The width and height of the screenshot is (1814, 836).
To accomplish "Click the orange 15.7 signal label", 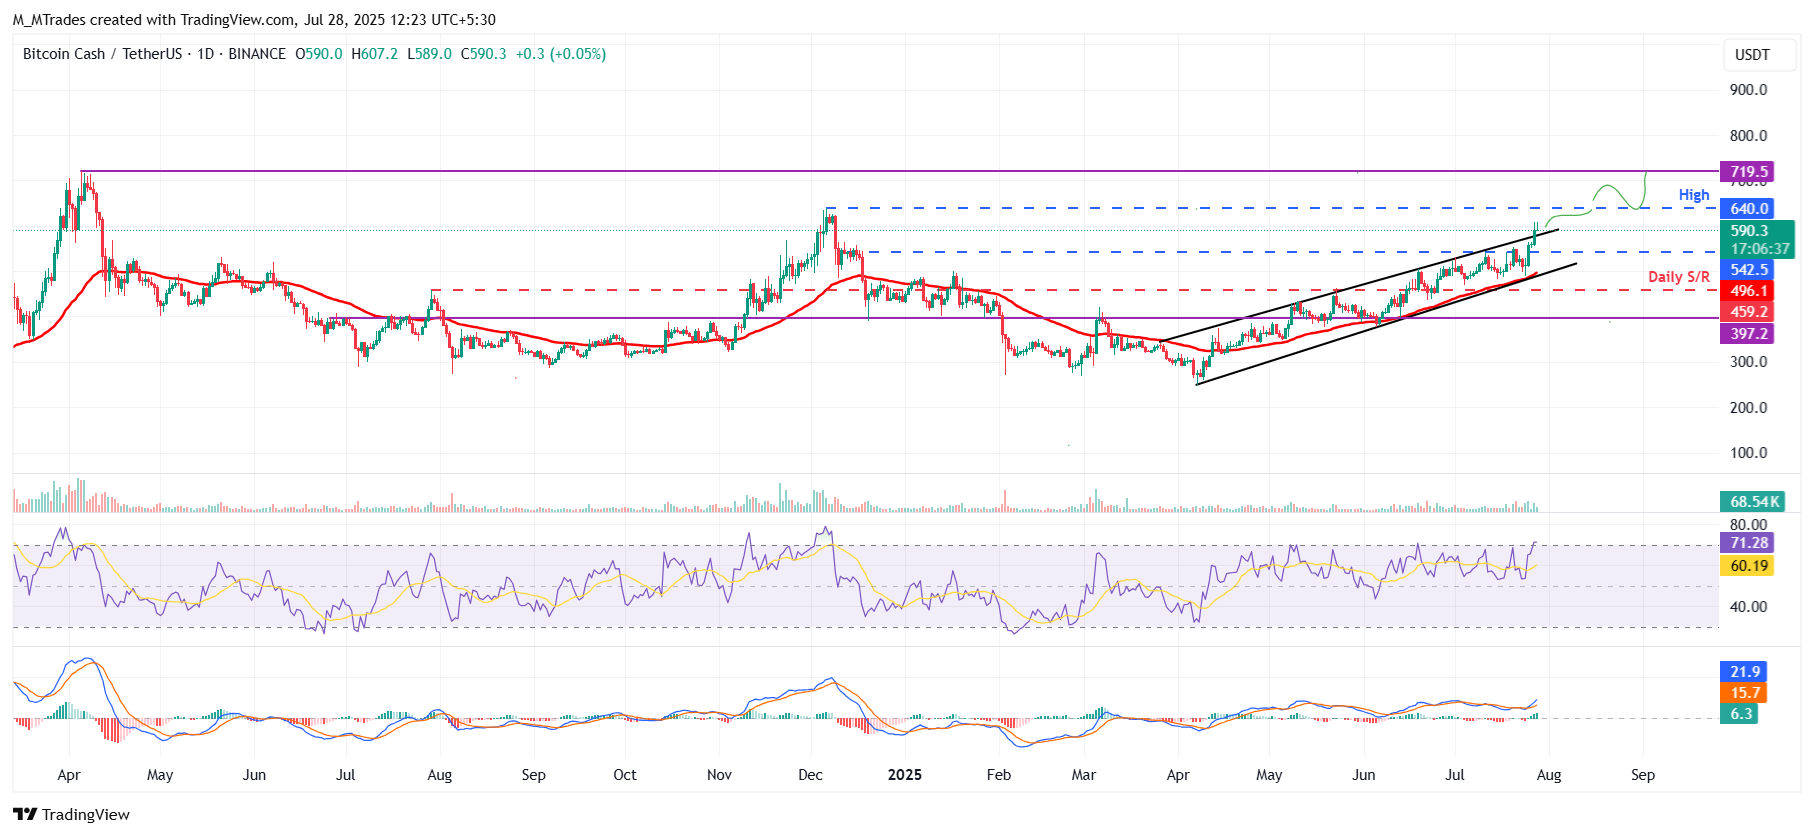I will pos(1744,693).
